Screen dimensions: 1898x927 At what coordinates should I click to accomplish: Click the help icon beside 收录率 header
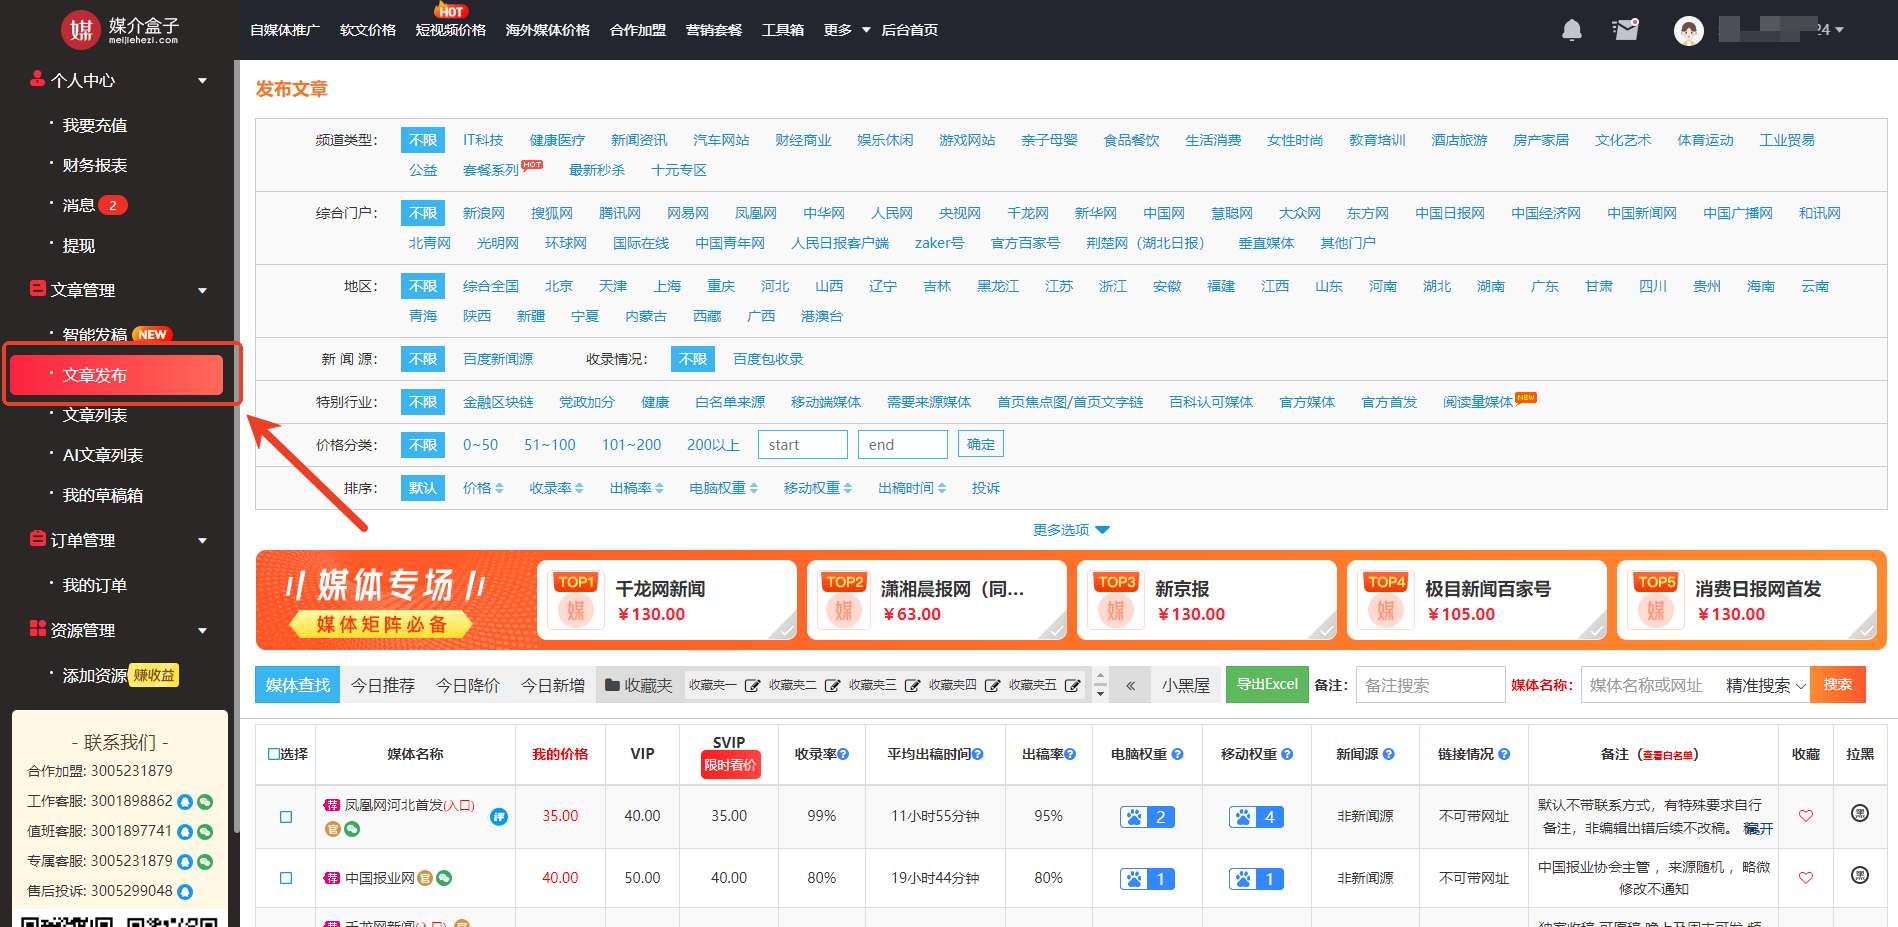coord(844,754)
